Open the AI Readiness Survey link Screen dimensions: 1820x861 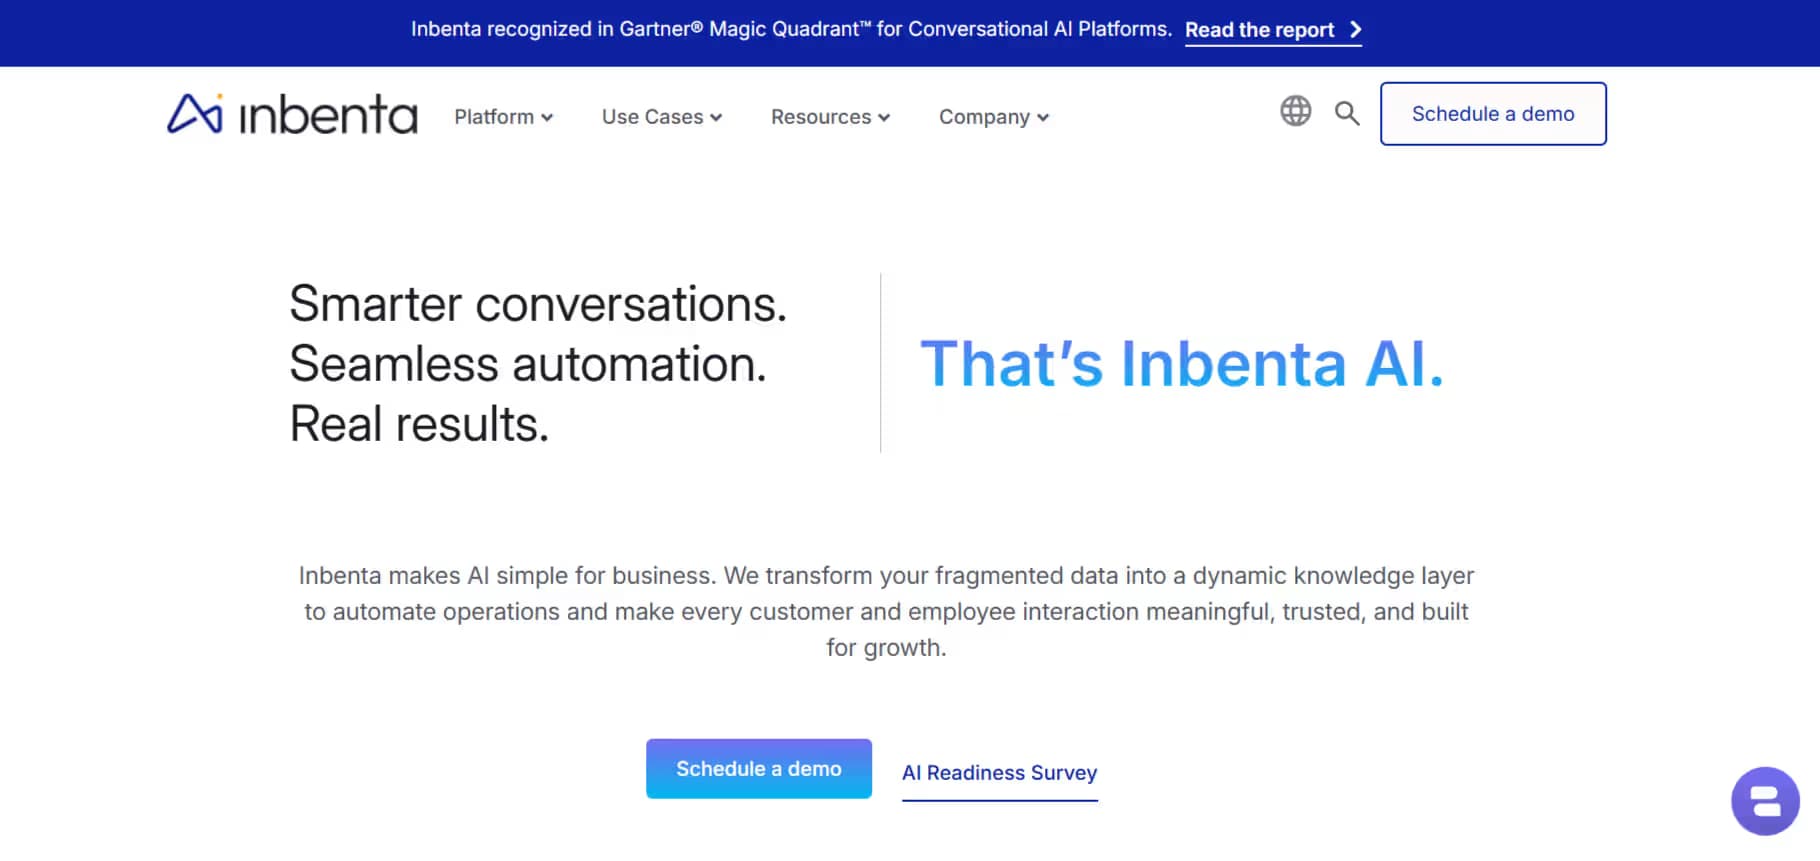point(999,773)
